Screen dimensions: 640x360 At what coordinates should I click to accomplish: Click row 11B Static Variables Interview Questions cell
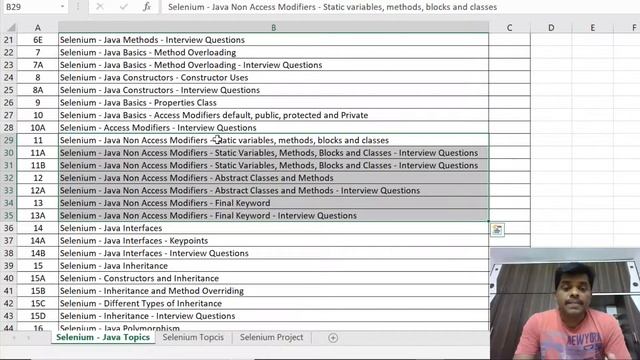click(x=273, y=165)
